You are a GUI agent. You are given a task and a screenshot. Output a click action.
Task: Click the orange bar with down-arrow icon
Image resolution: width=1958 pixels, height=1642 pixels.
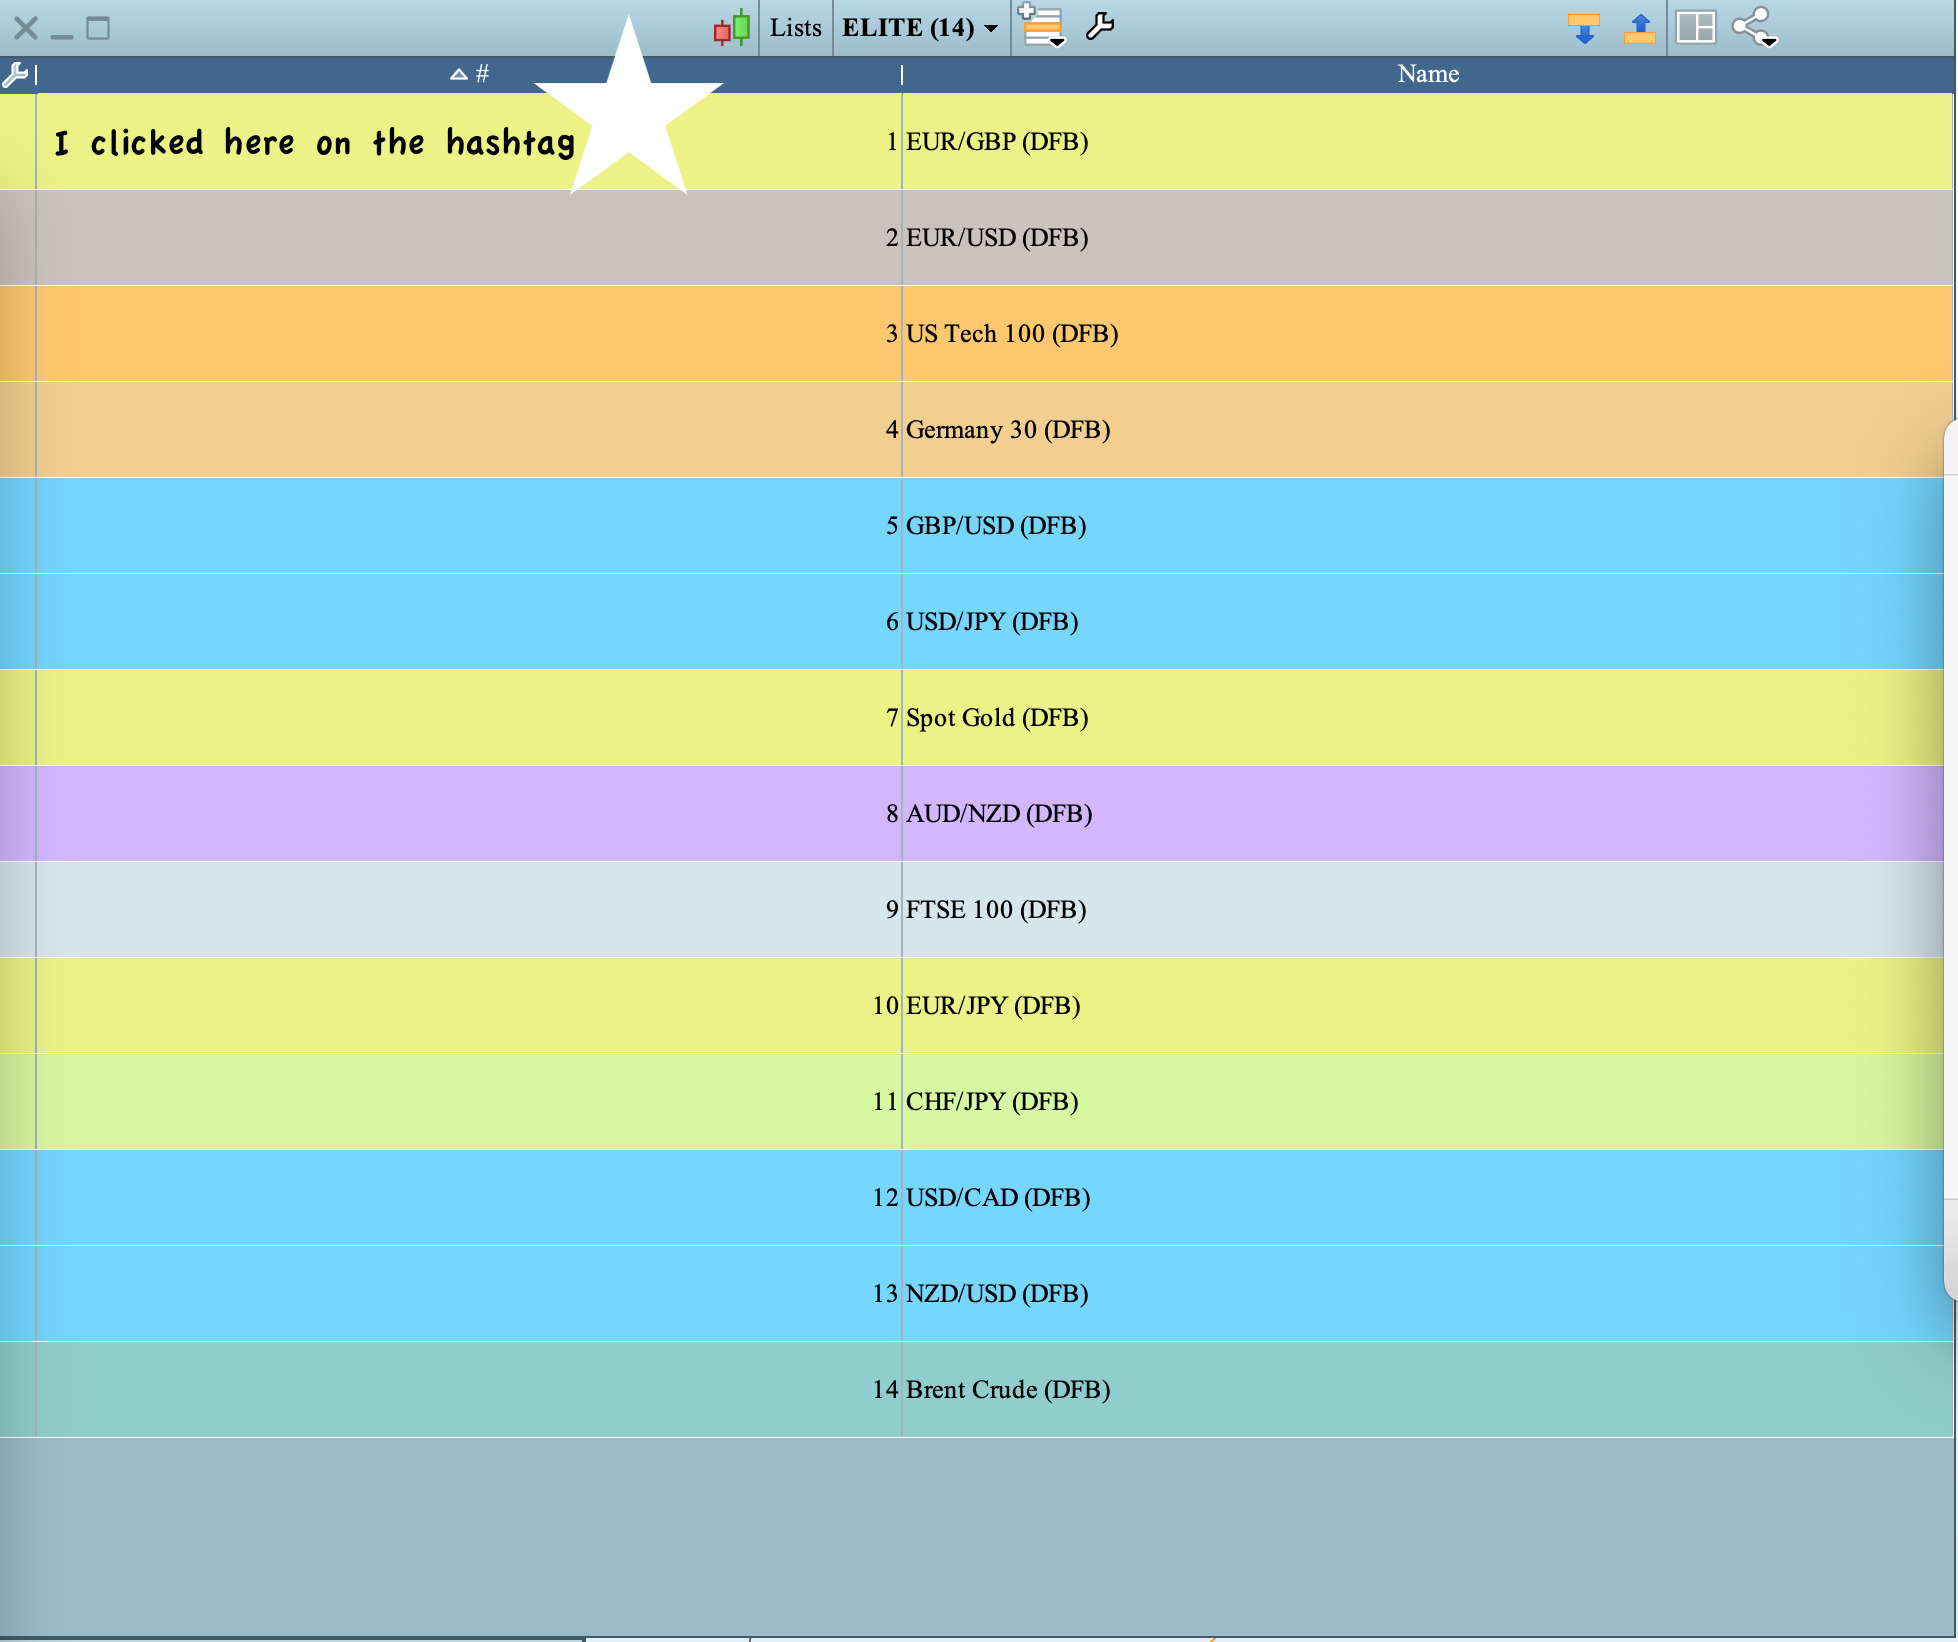tap(1583, 28)
